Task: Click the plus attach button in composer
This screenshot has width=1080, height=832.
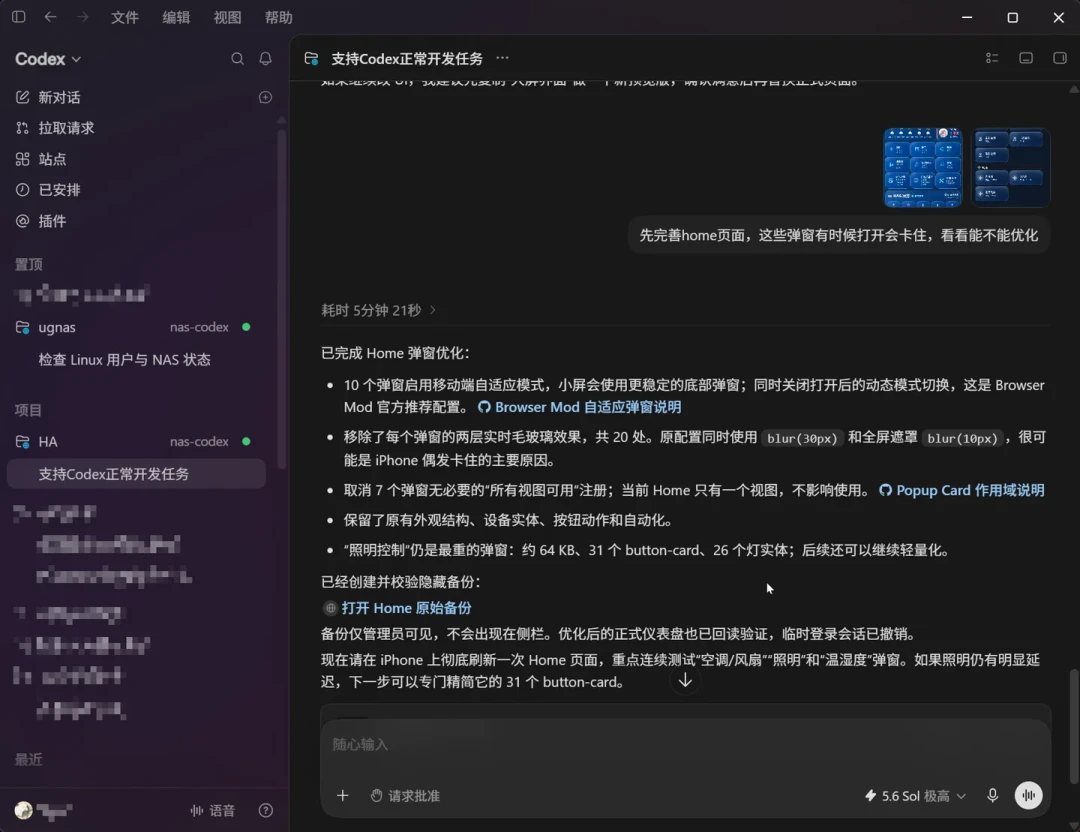Action: [342, 796]
